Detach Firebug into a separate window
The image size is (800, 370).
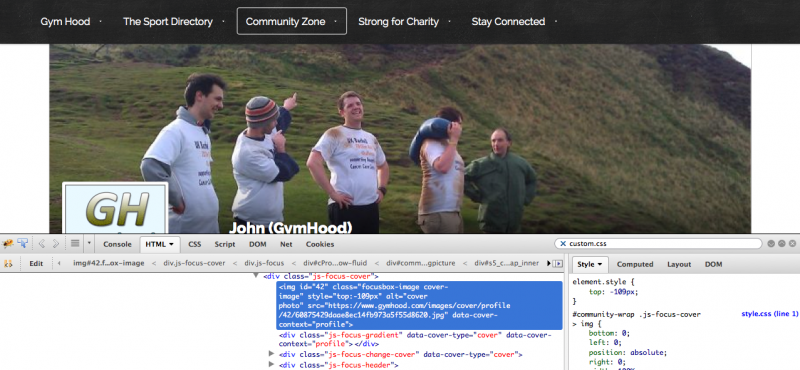click(782, 244)
